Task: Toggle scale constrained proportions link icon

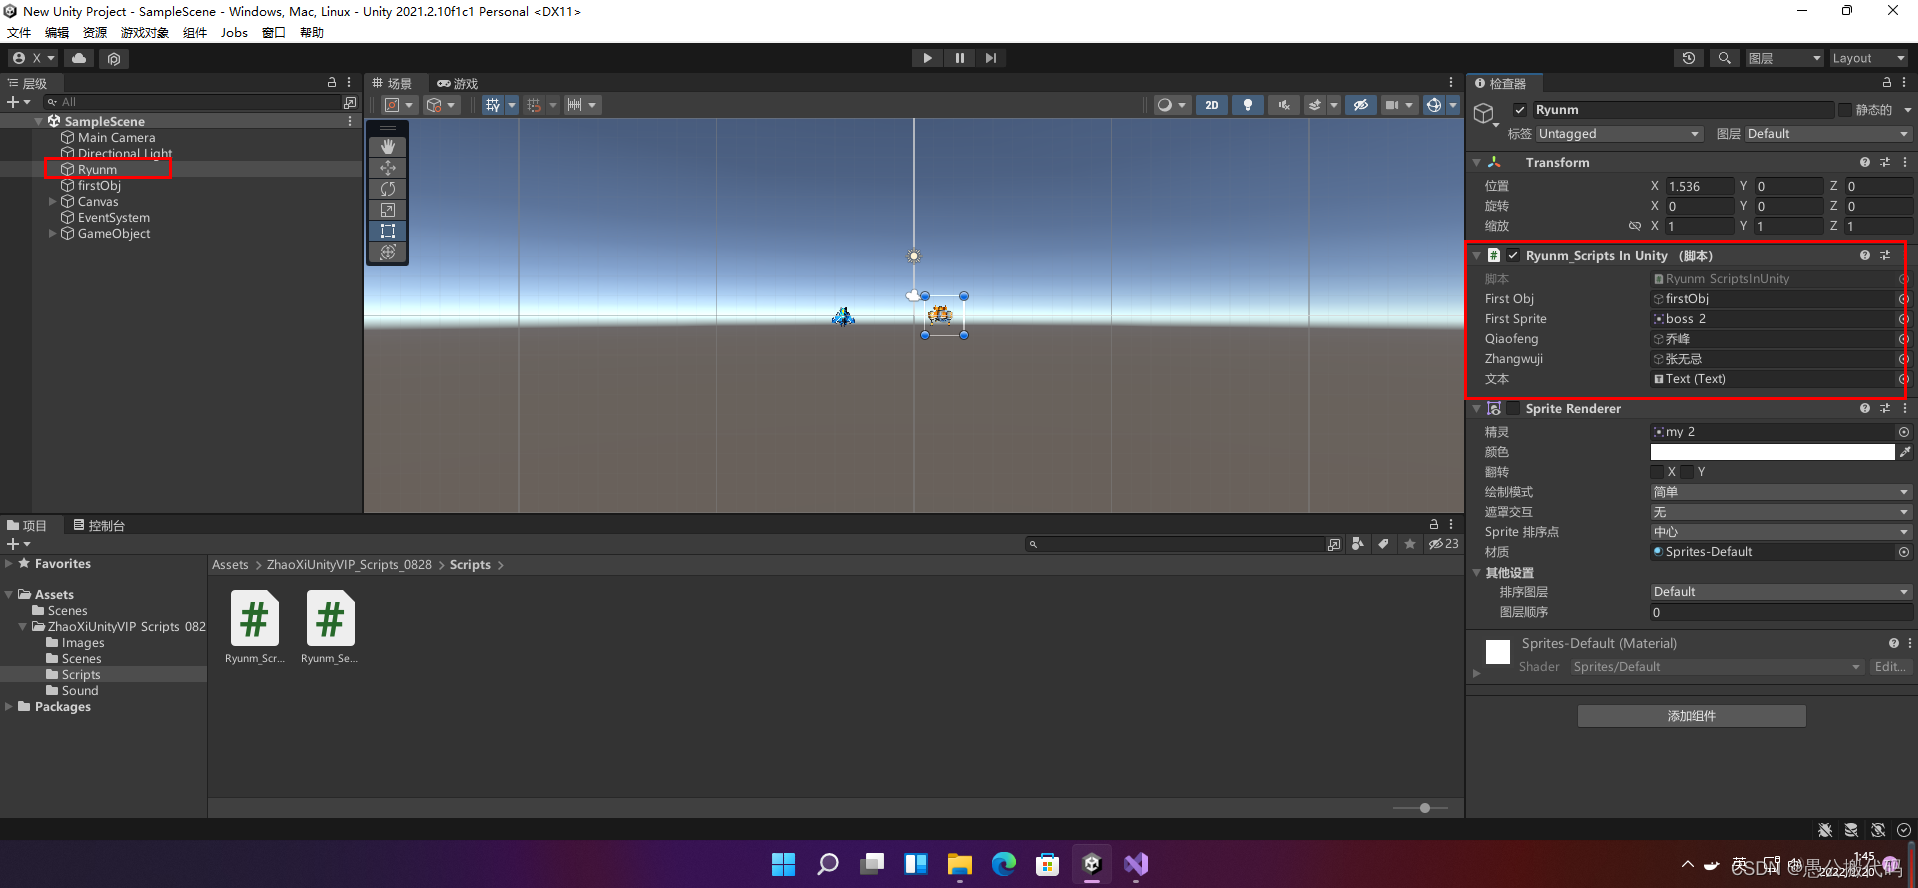Action: pos(1634,226)
